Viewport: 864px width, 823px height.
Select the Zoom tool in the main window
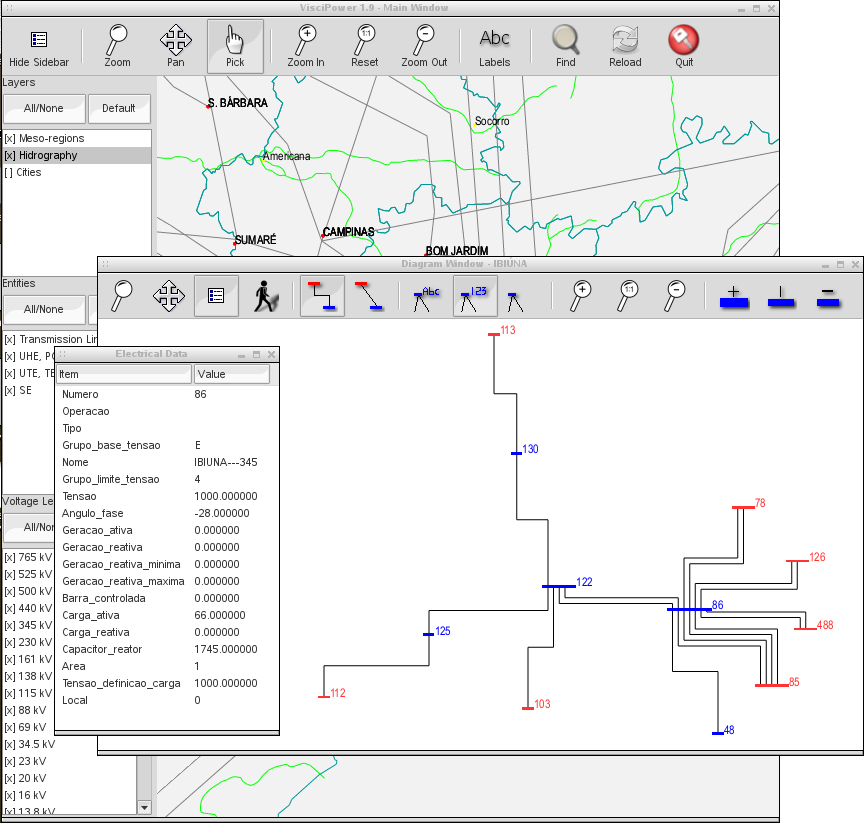[117, 47]
